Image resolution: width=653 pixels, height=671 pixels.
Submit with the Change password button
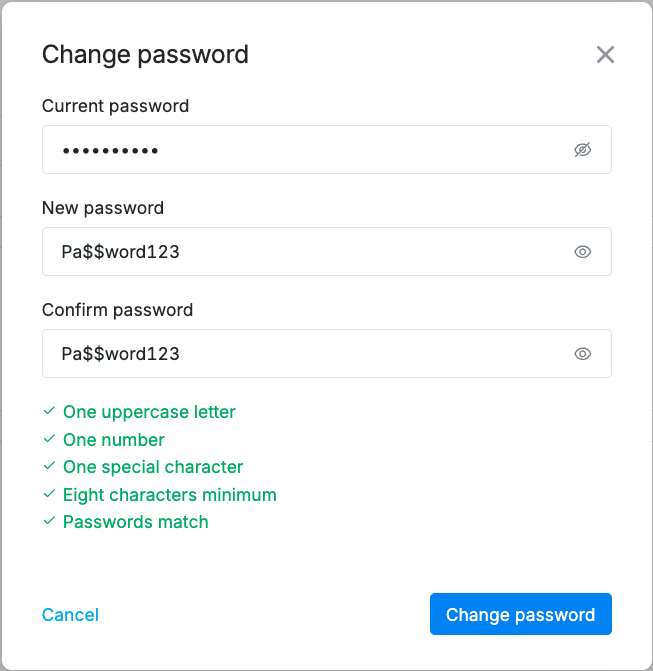coord(520,614)
